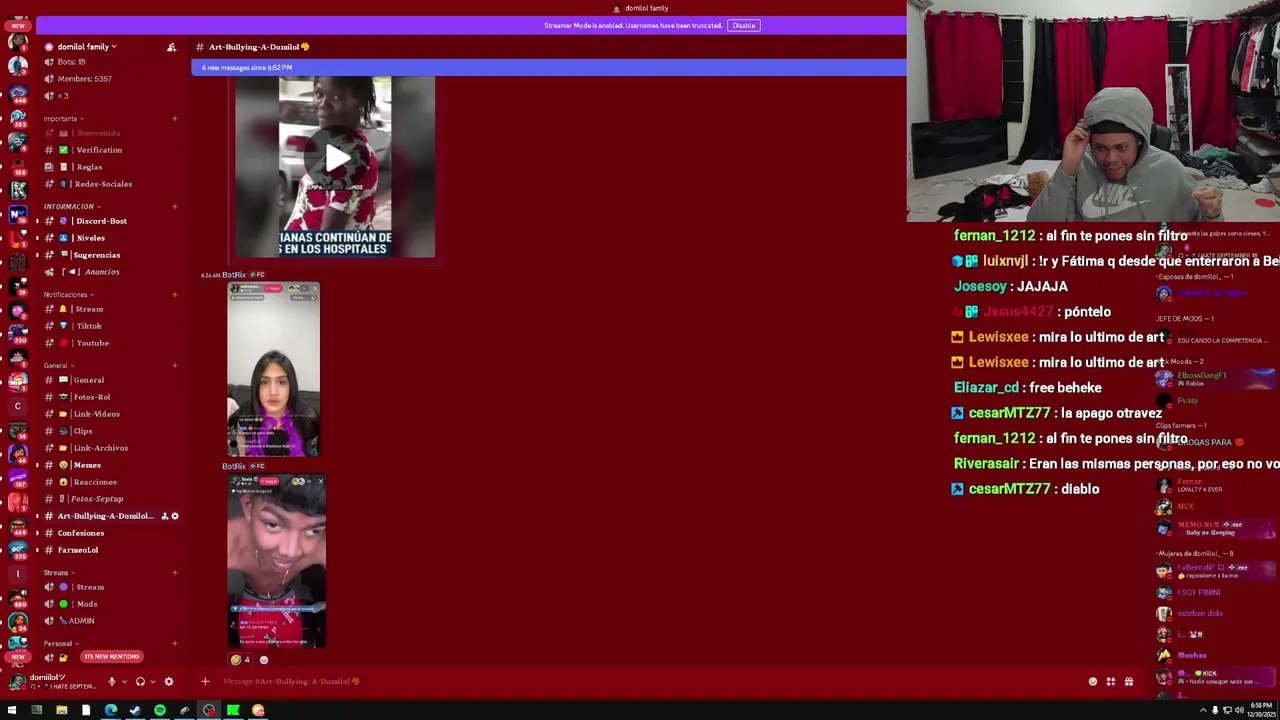Collapse the General category
1280x720 pixels.
(57, 366)
